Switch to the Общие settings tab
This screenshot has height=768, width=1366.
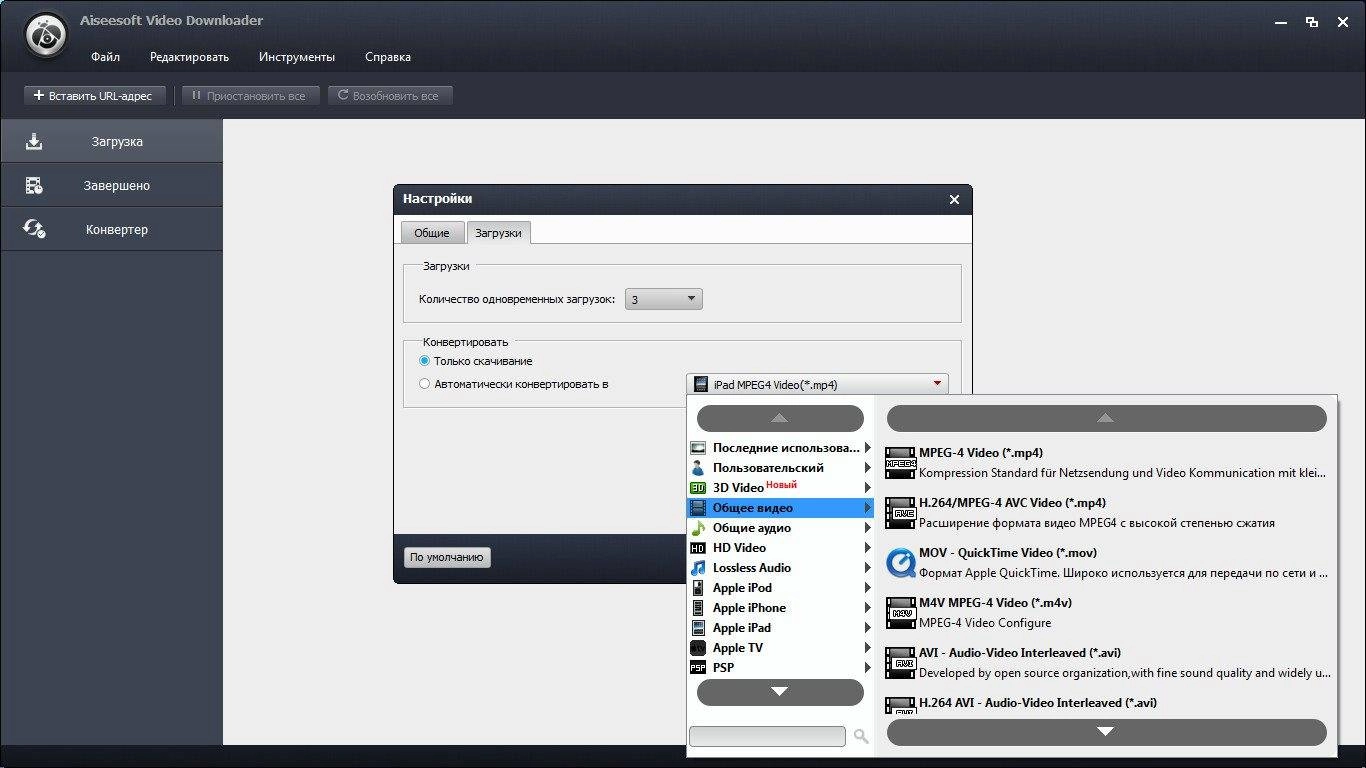432,233
